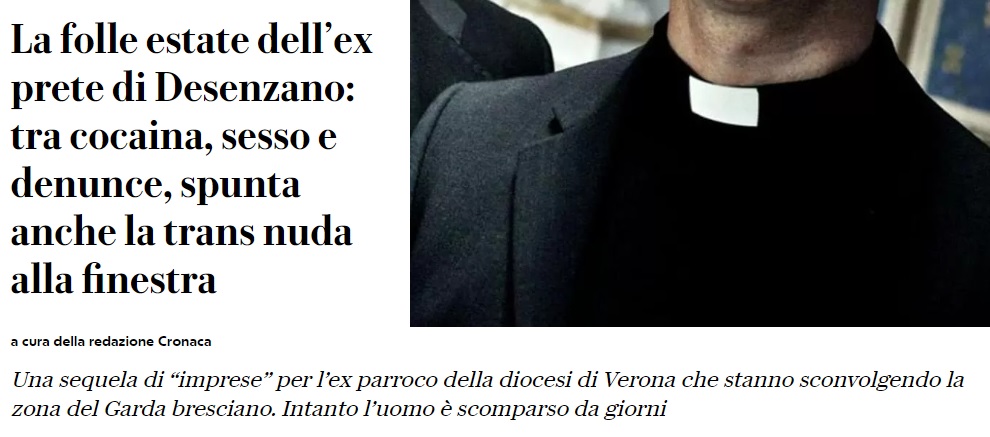Open byline "a cura della redazione Cronaca"
Screen dimensions: 990x437
coord(111,342)
